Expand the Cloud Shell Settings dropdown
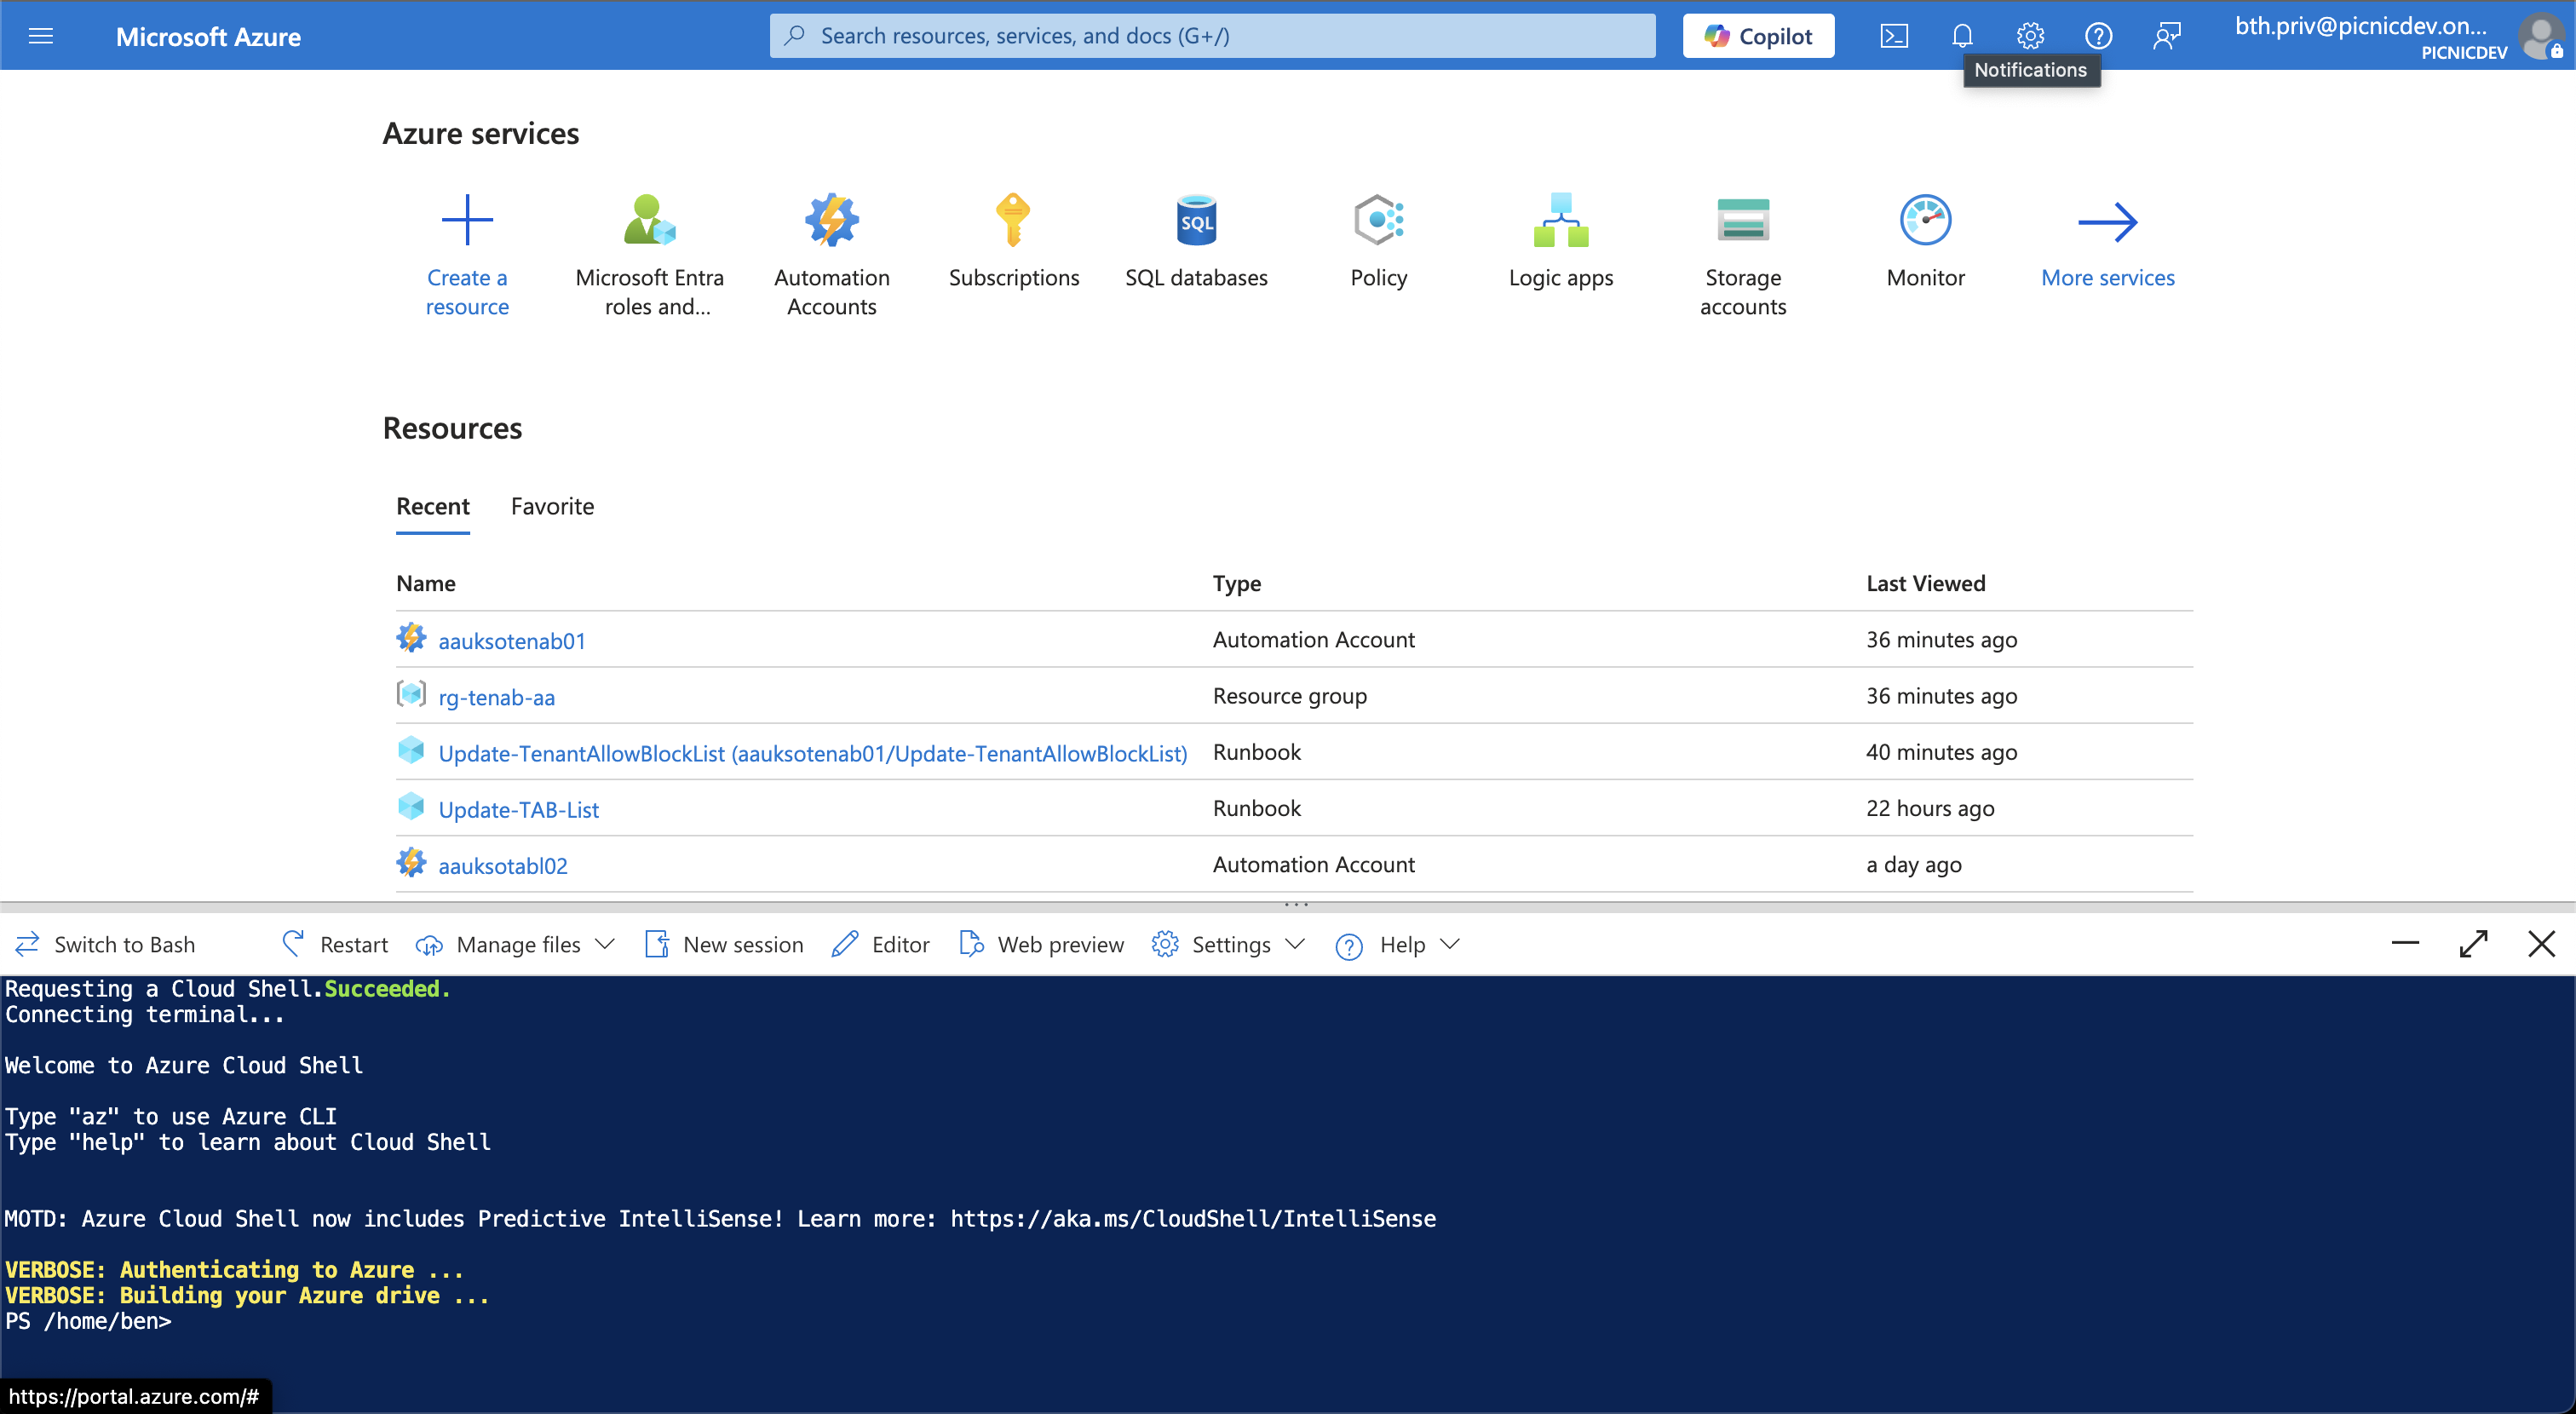 [x=1228, y=944]
